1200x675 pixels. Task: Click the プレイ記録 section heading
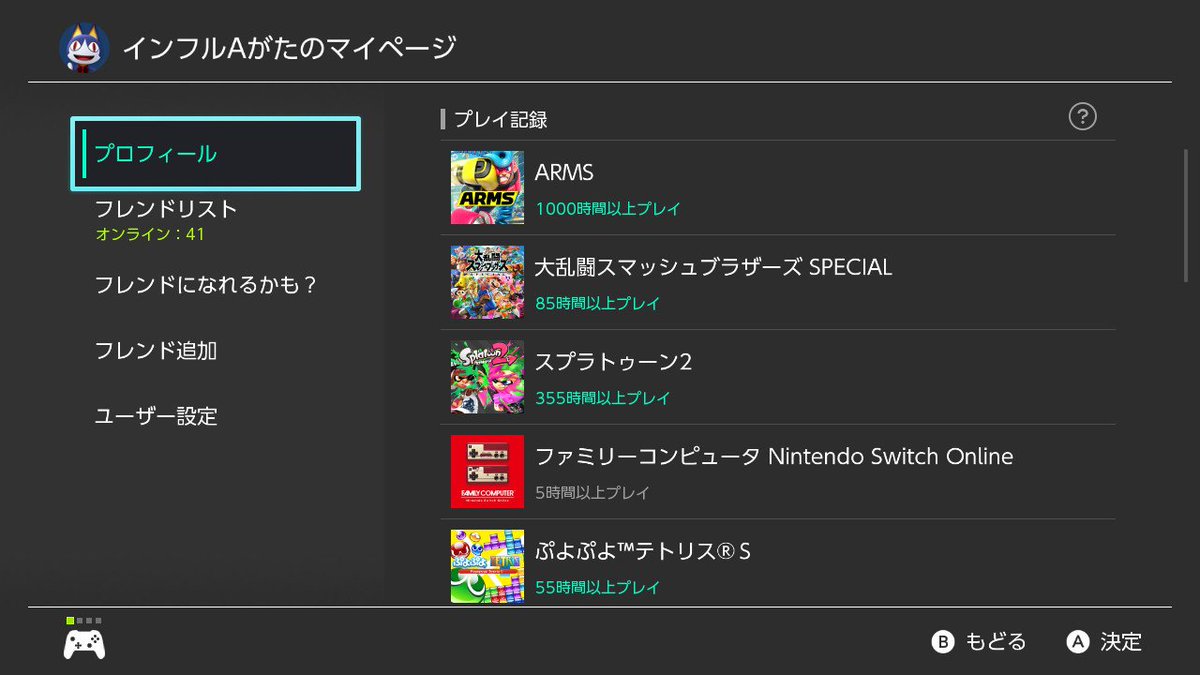(x=501, y=120)
